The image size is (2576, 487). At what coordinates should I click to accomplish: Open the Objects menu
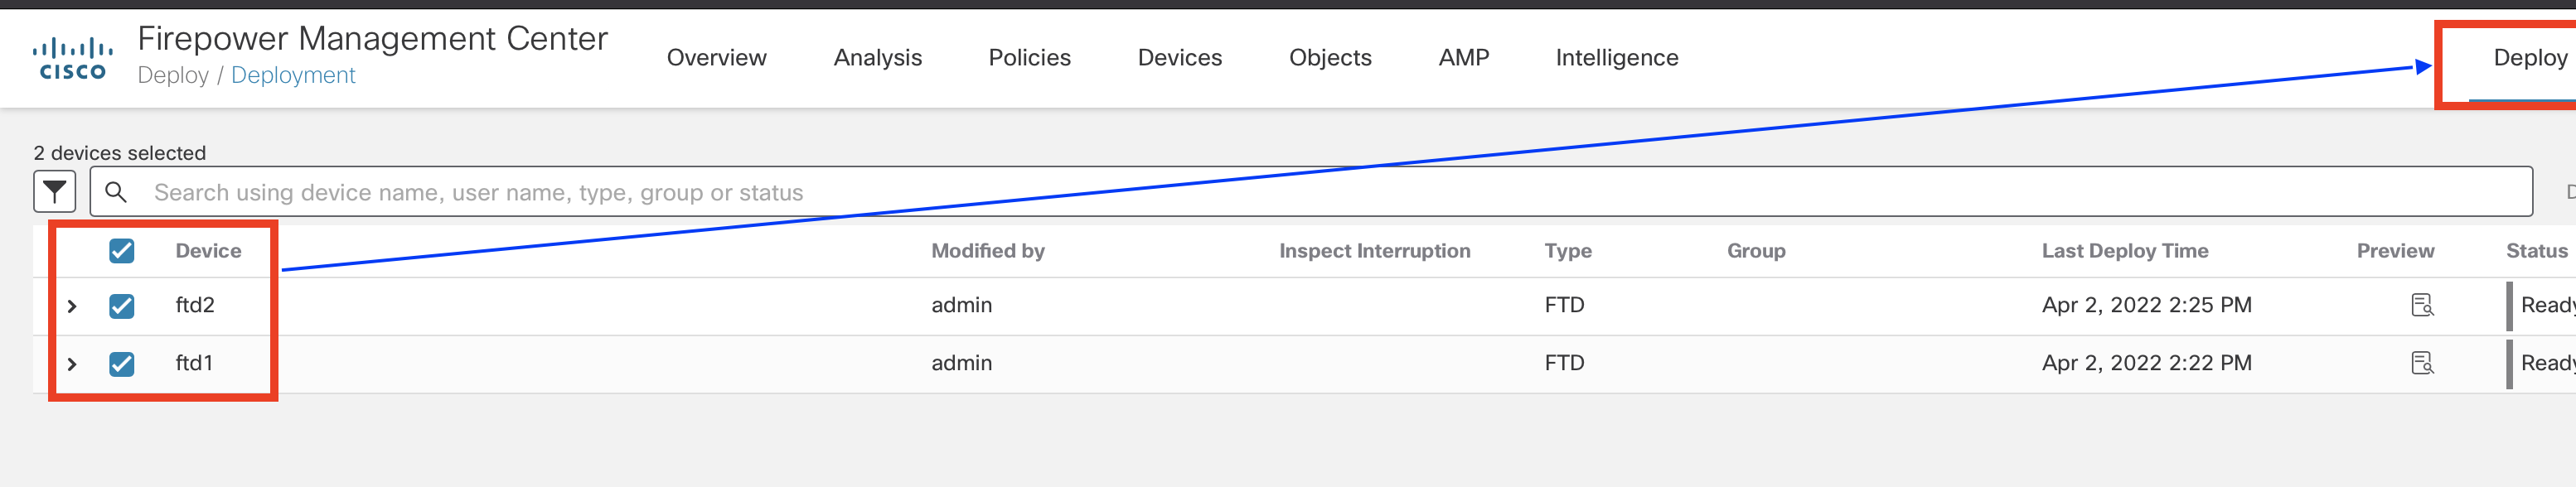(x=1330, y=58)
